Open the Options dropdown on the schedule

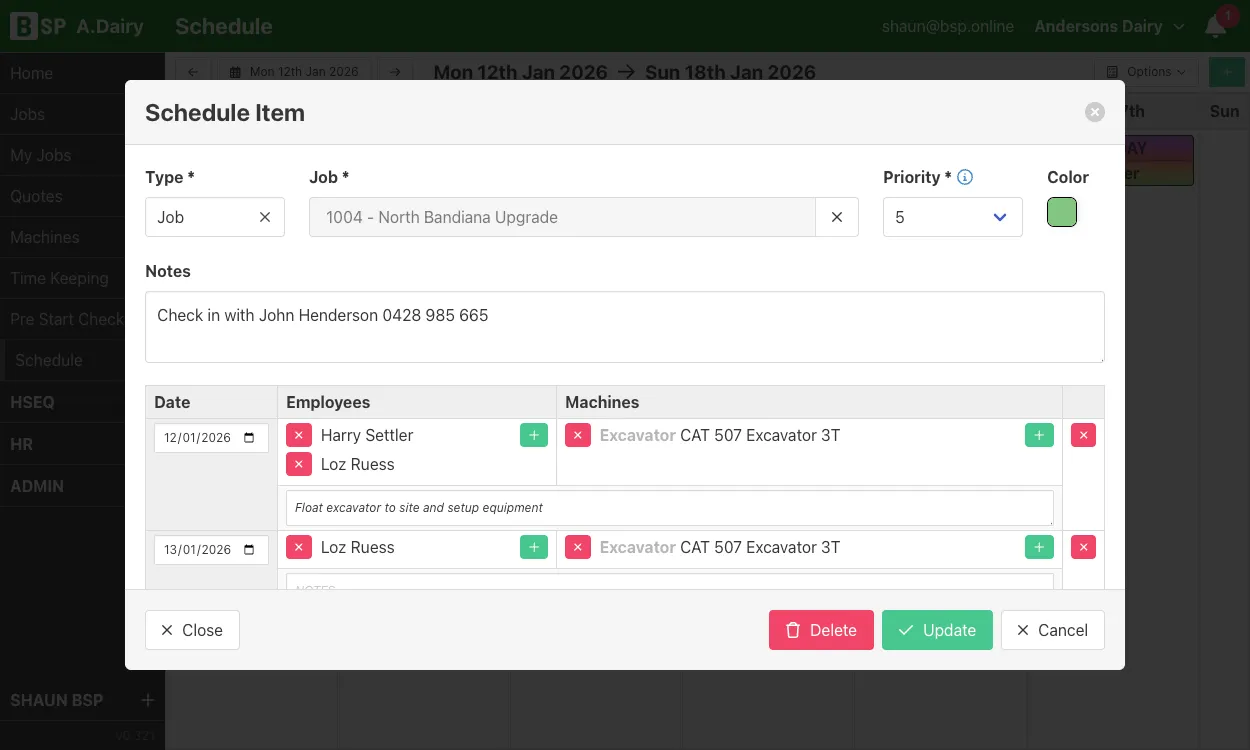click(1146, 72)
